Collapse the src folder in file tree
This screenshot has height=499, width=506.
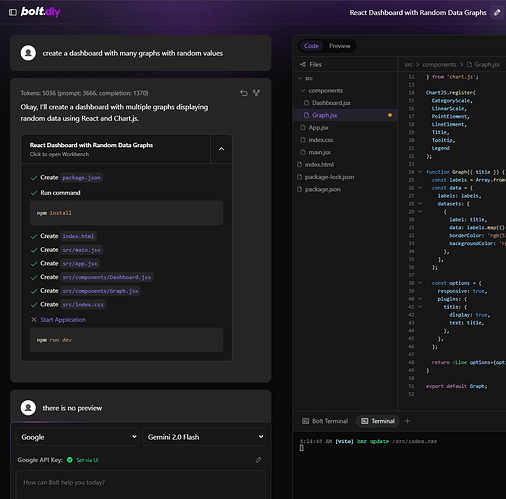click(x=306, y=78)
